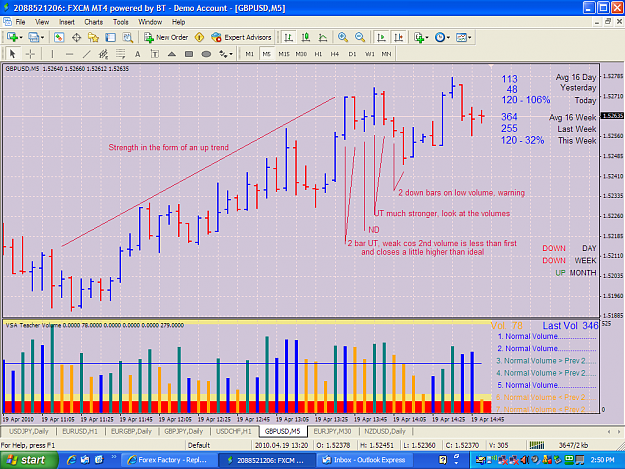Viewport: 625px width, 469px height.
Task: Click the New Chart toolbar icon
Action: pos(12,37)
